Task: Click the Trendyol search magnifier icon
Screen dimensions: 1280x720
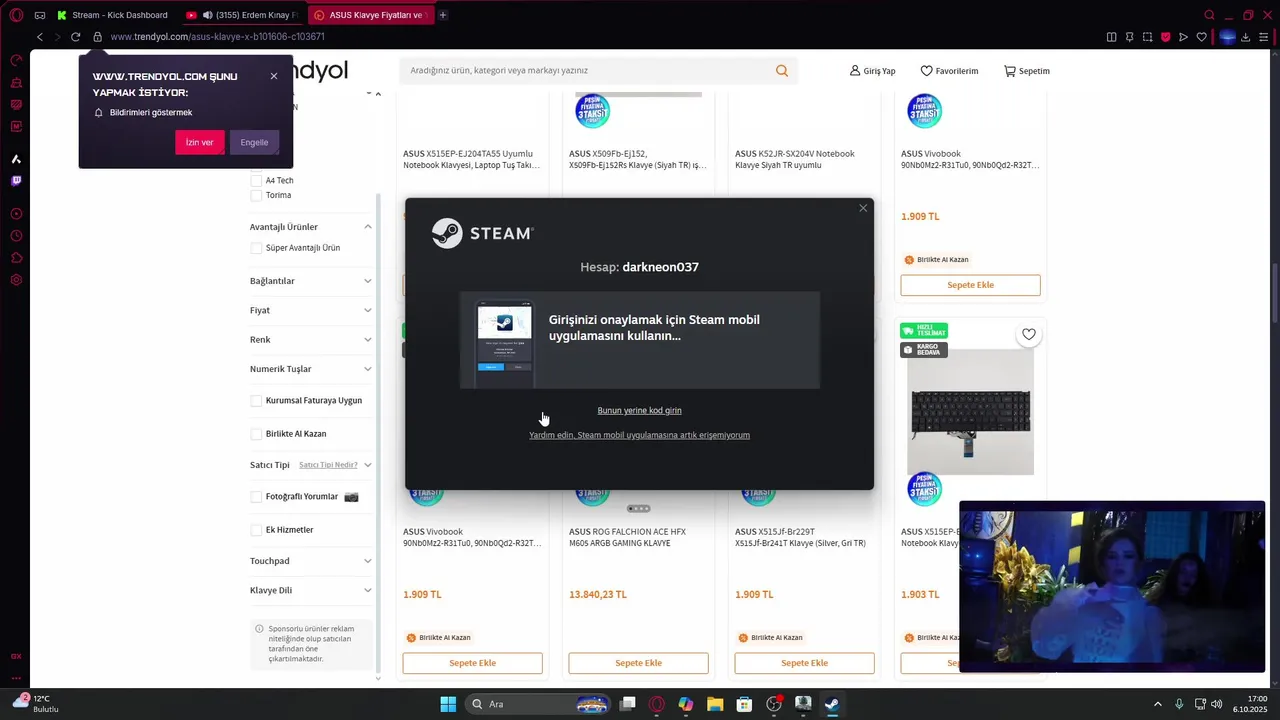Action: click(782, 71)
